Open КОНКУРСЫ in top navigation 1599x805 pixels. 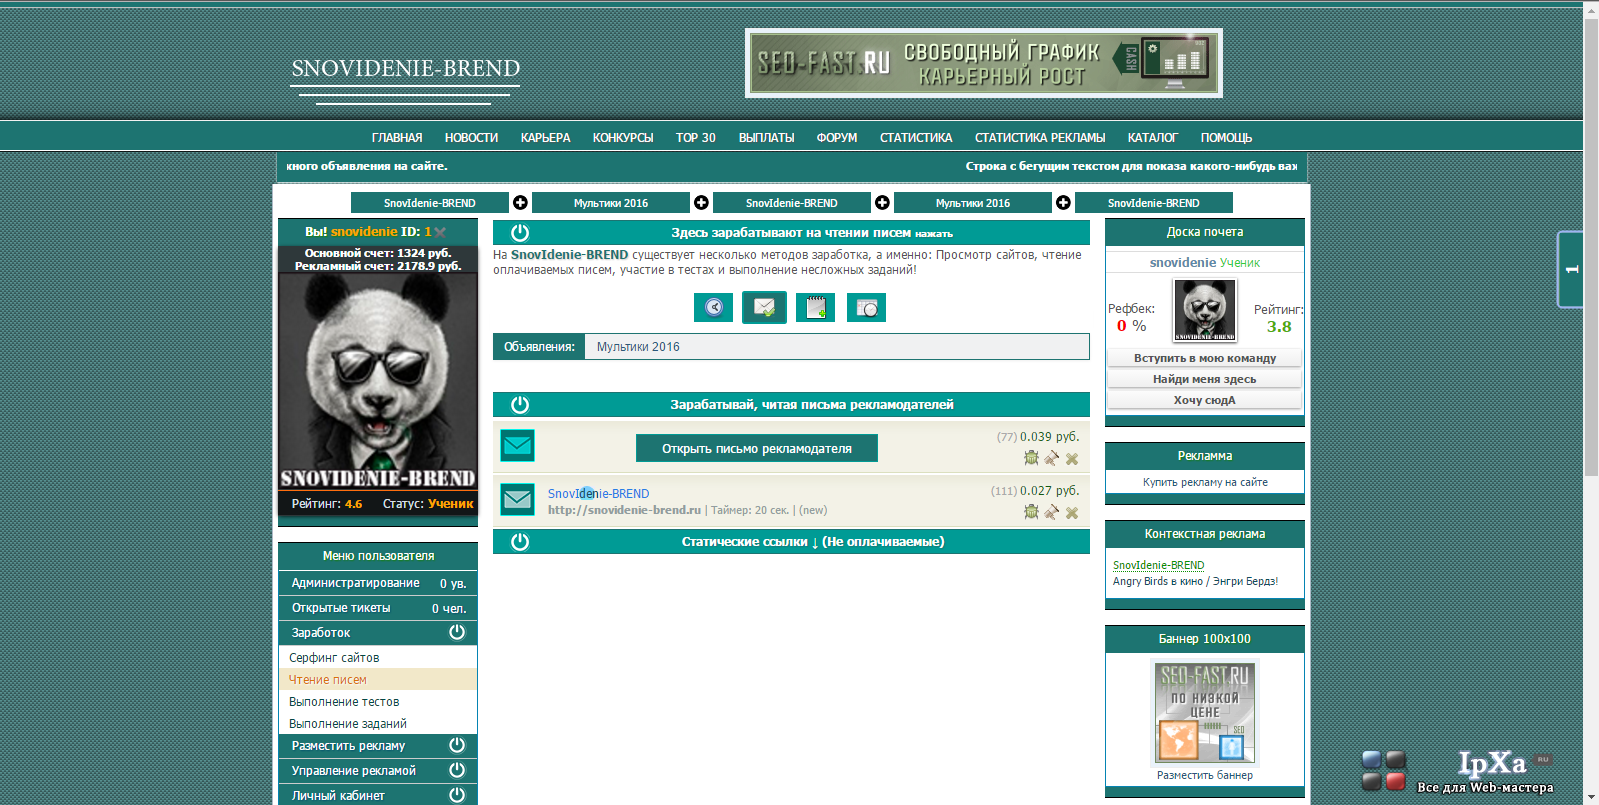click(623, 138)
